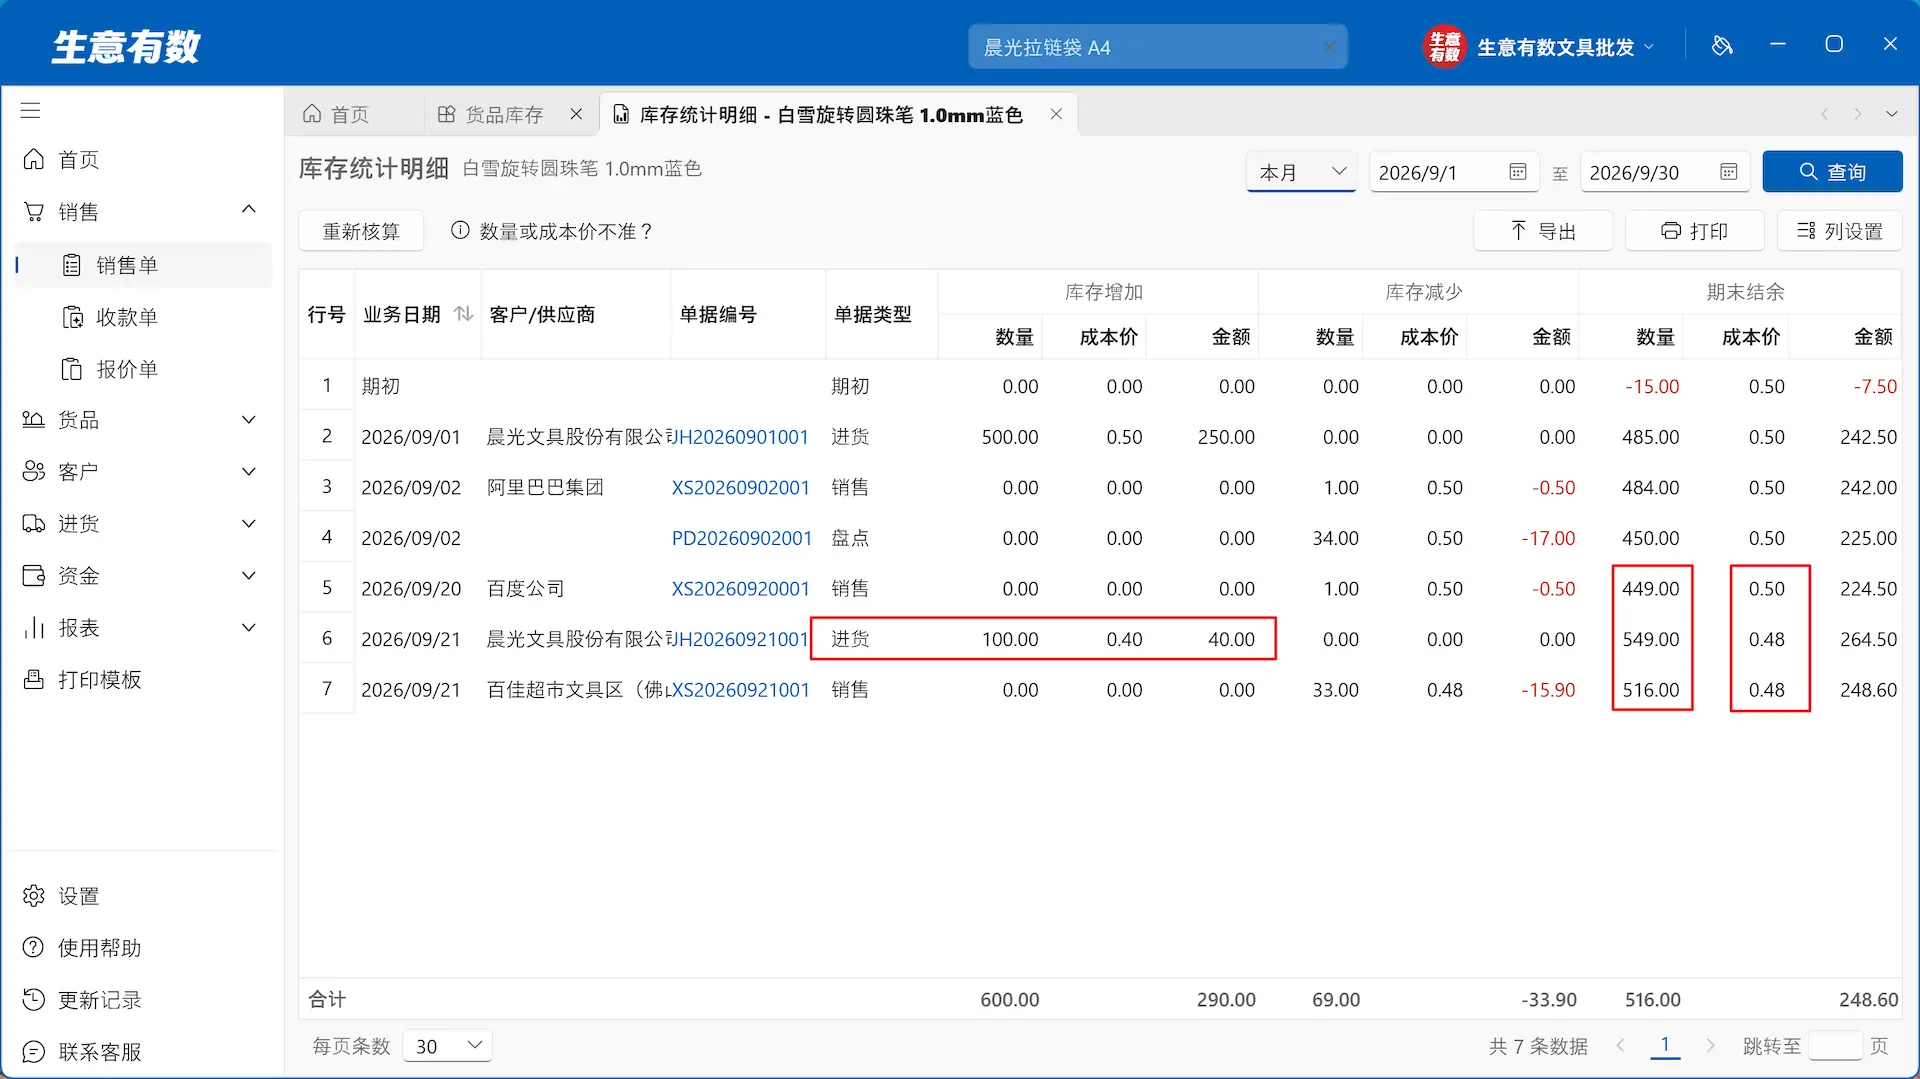Click the theme brush icon in title bar
This screenshot has width=1920, height=1079.
pyautogui.click(x=1722, y=45)
